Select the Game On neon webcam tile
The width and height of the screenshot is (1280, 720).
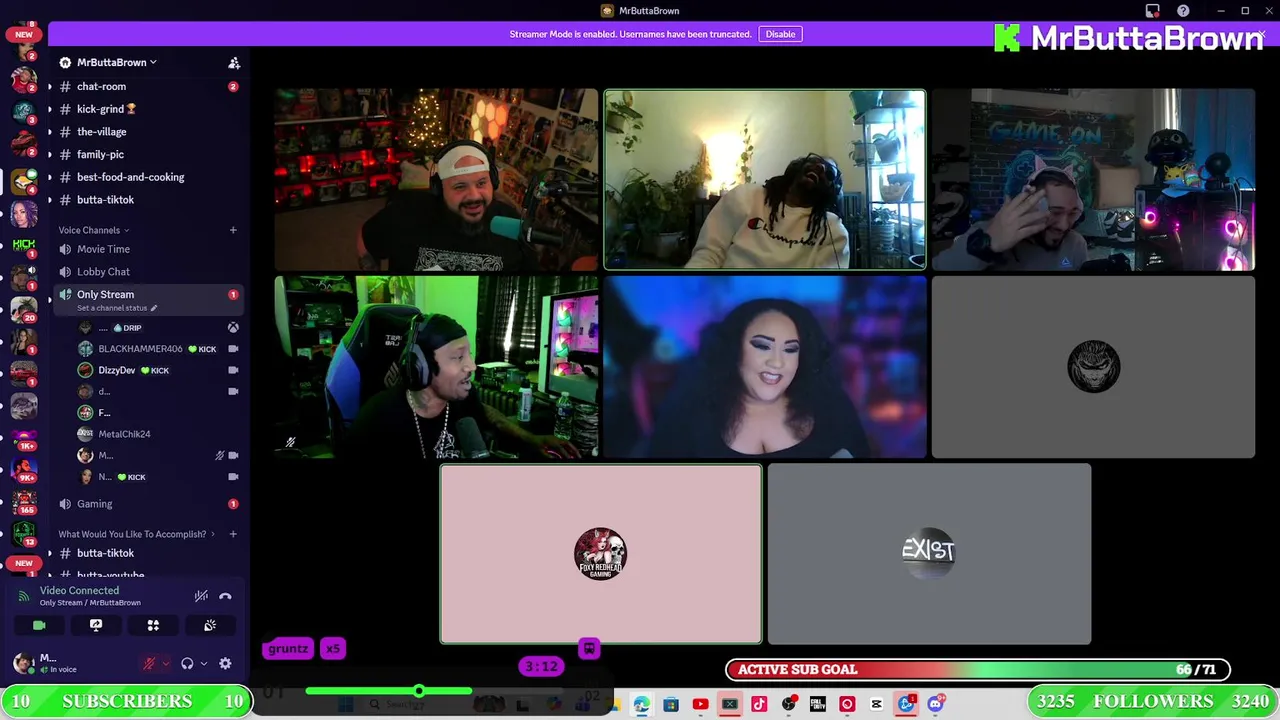click(1093, 180)
